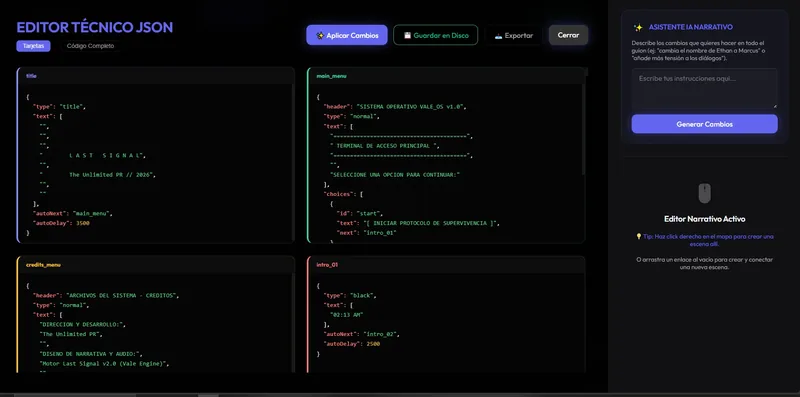Click the Editor Narrativo Activo heading

tap(705, 219)
